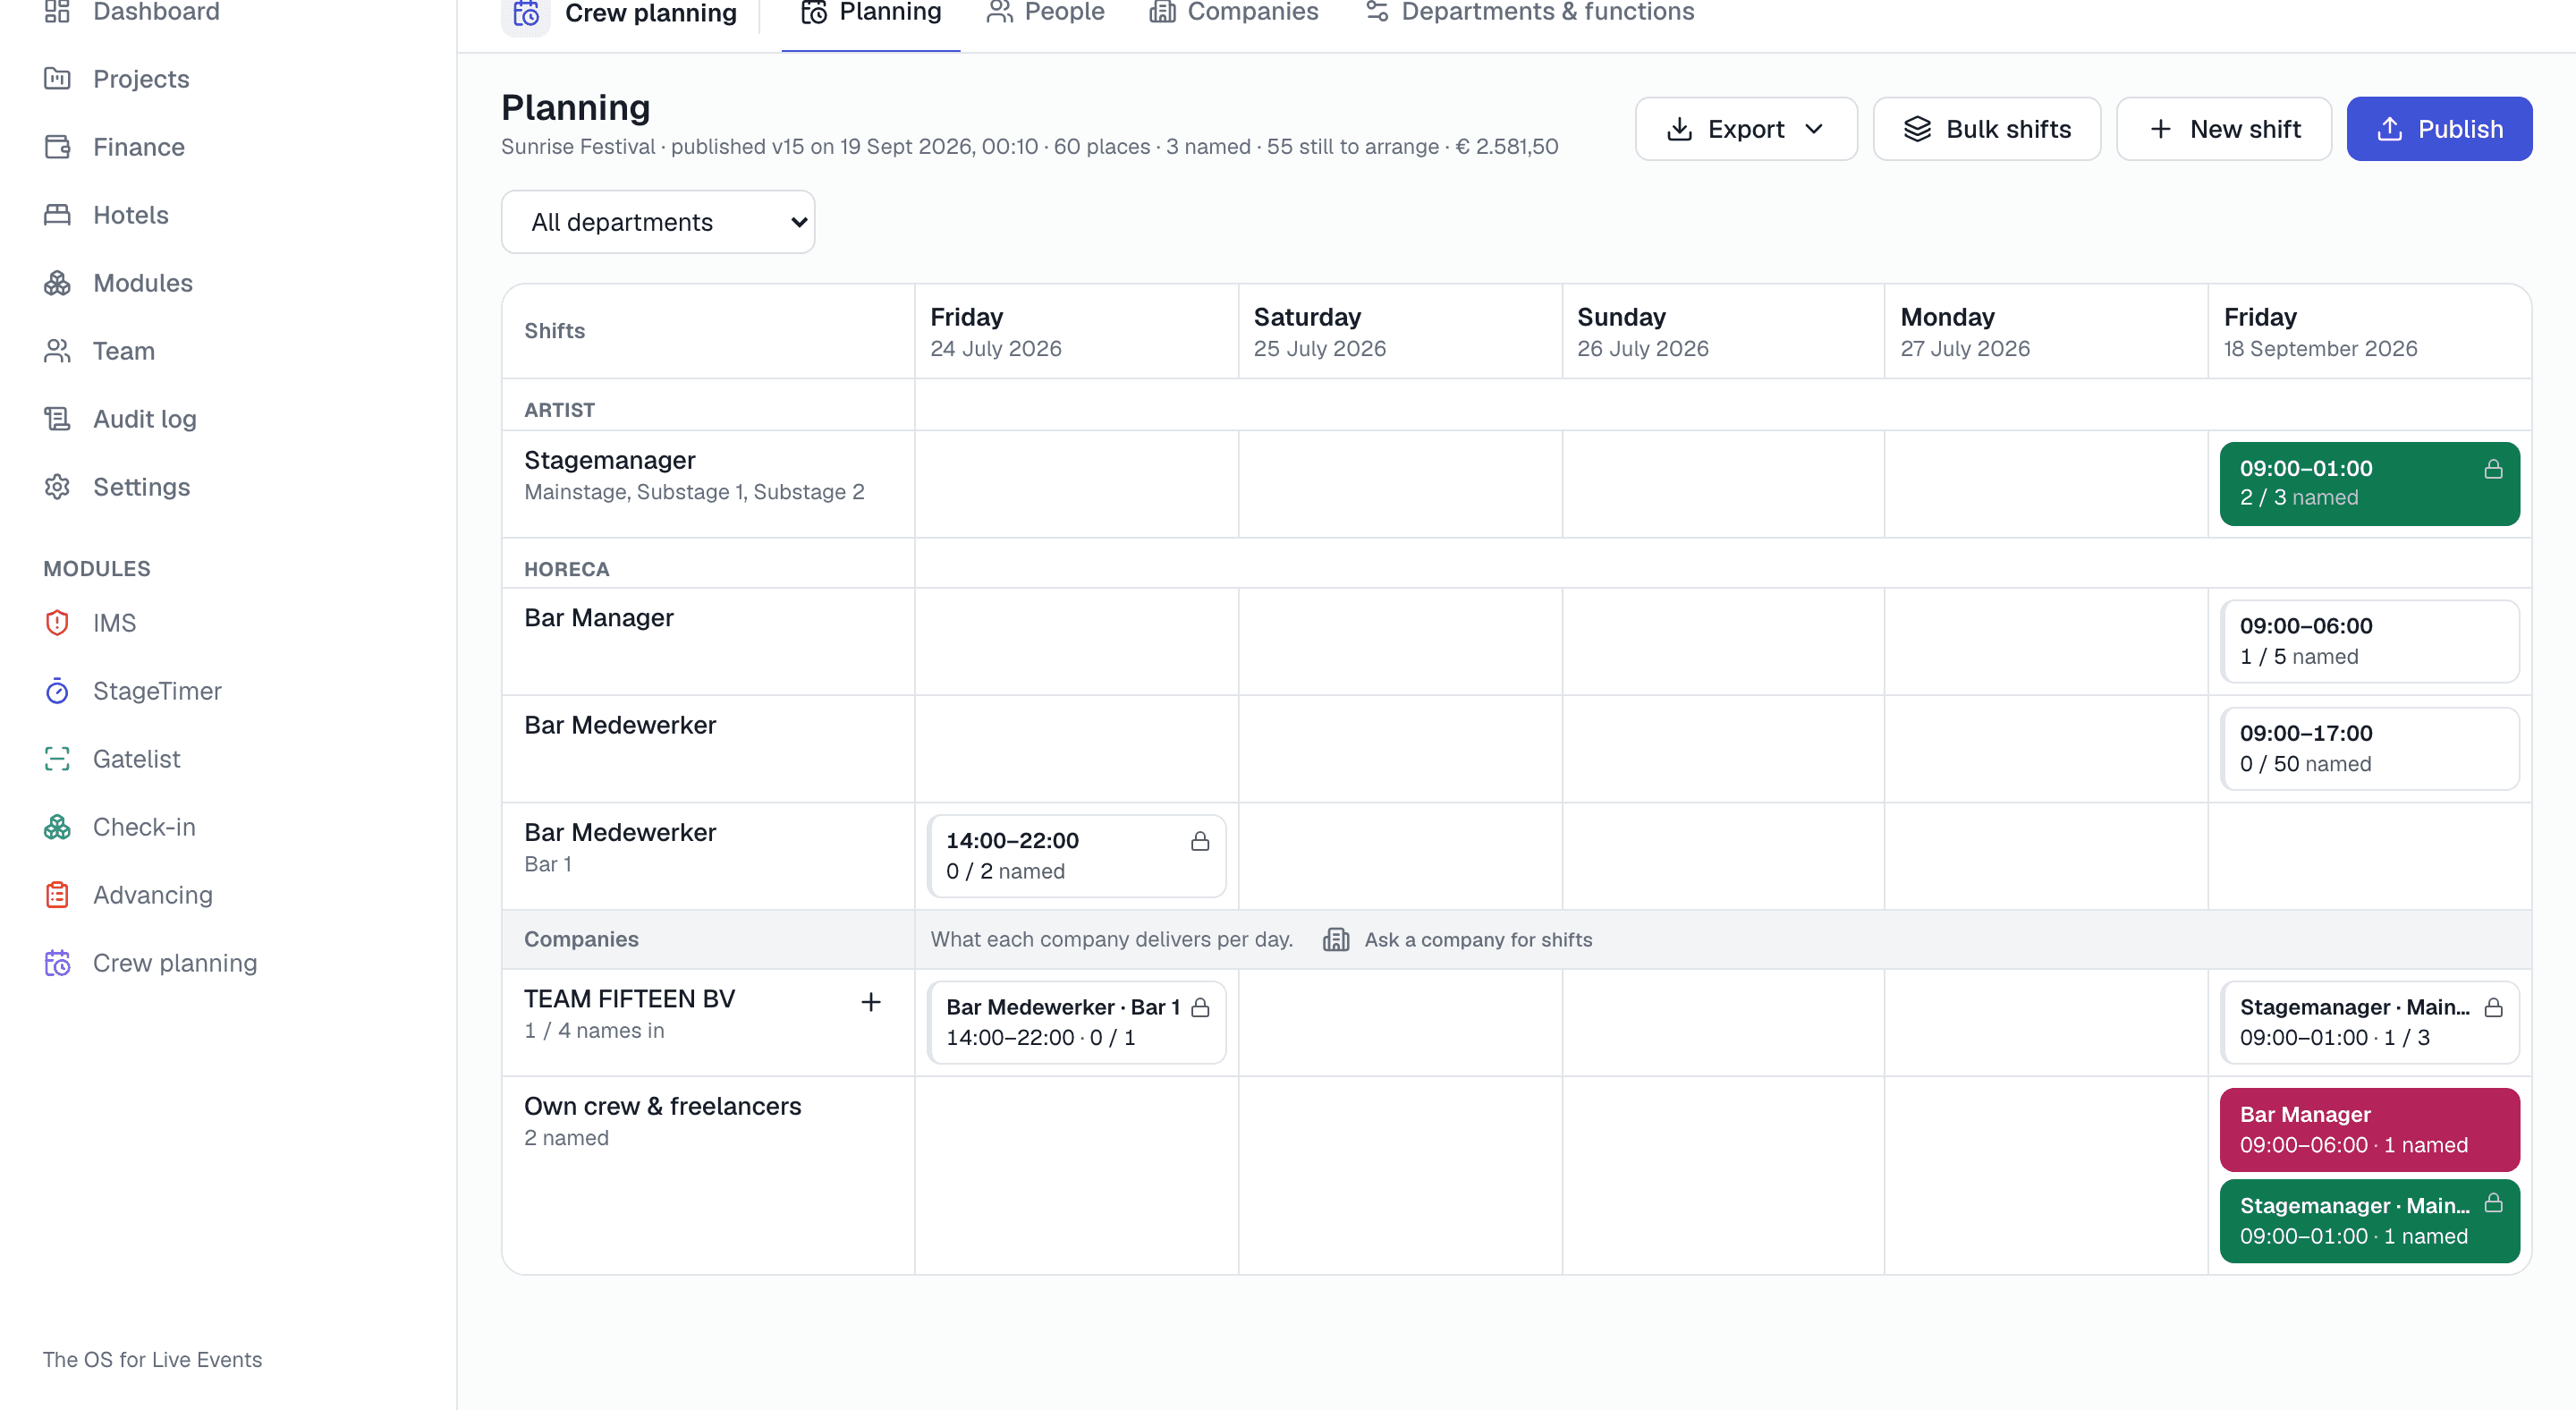Switch to the Companies tab
The height and width of the screenshot is (1410, 2576).
coord(1234,13)
